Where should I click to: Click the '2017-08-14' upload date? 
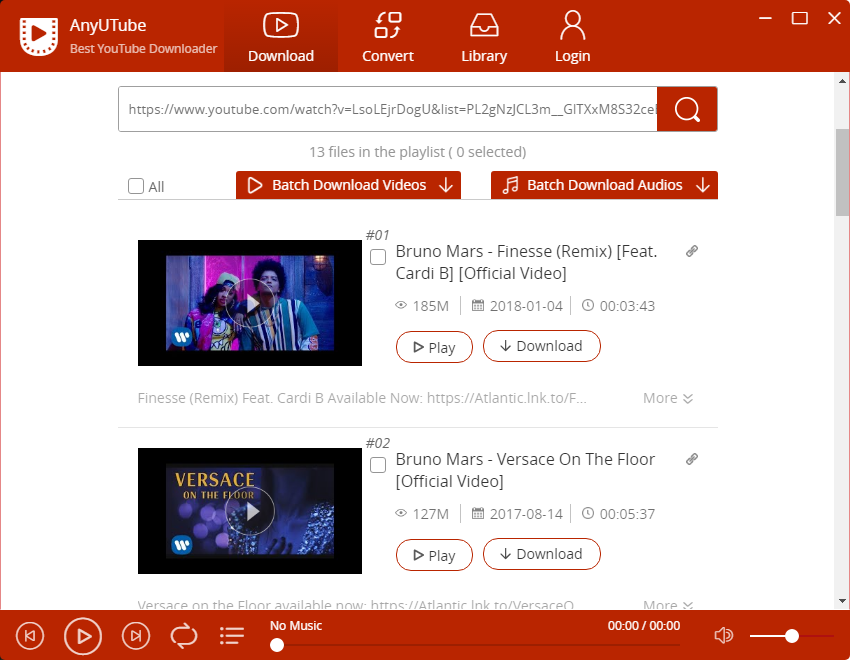pos(526,514)
